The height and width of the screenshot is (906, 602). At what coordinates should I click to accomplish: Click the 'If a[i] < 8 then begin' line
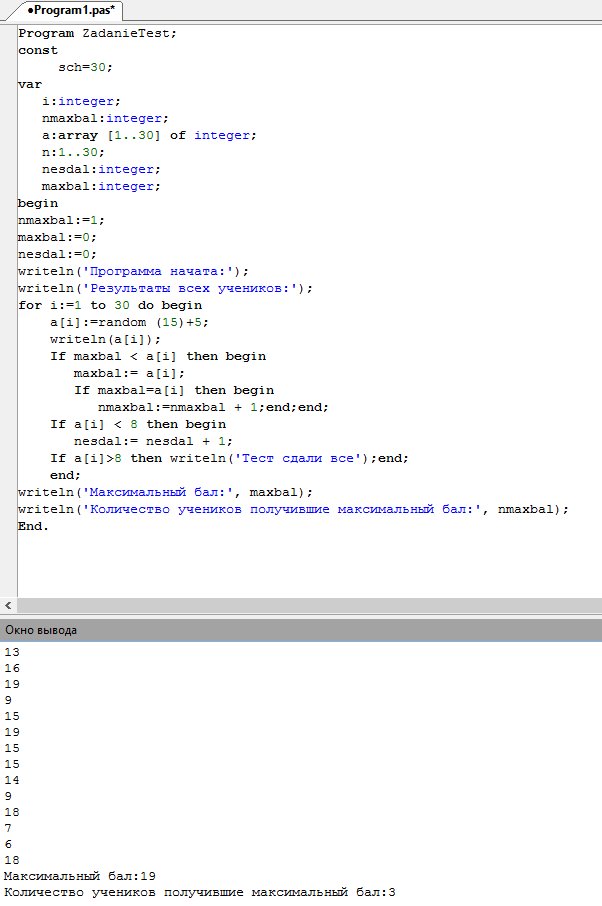138,425
